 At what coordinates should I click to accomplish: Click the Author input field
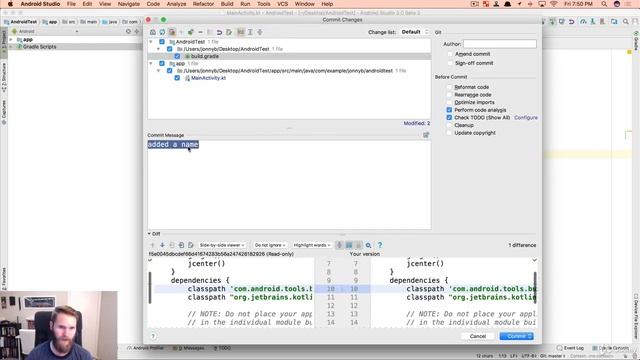click(x=500, y=44)
